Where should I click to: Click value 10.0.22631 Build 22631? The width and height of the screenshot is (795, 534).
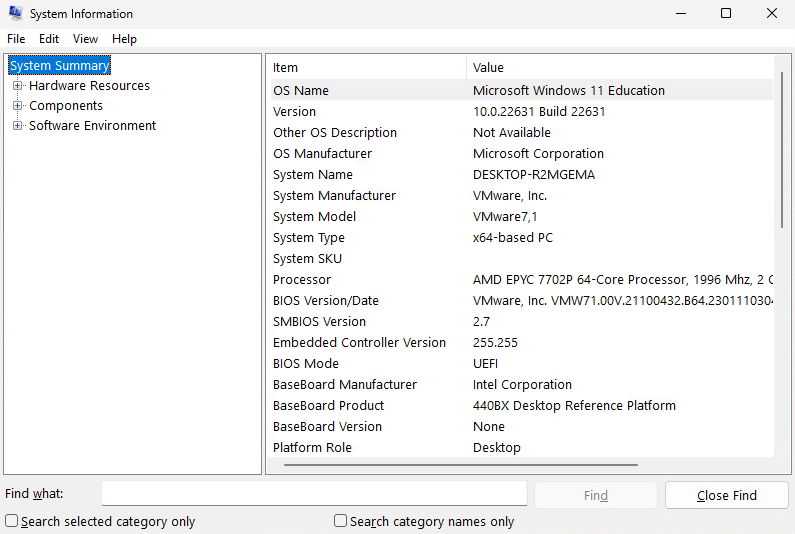coord(539,112)
